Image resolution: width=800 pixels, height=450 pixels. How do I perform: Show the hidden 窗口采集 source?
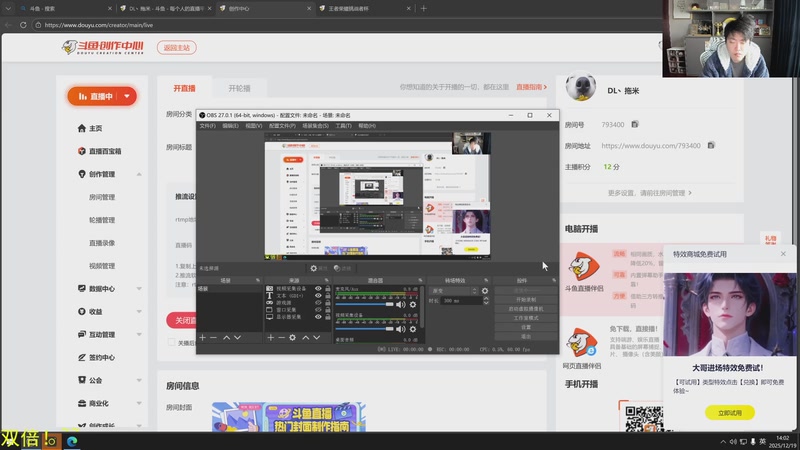(x=318, y=310)
